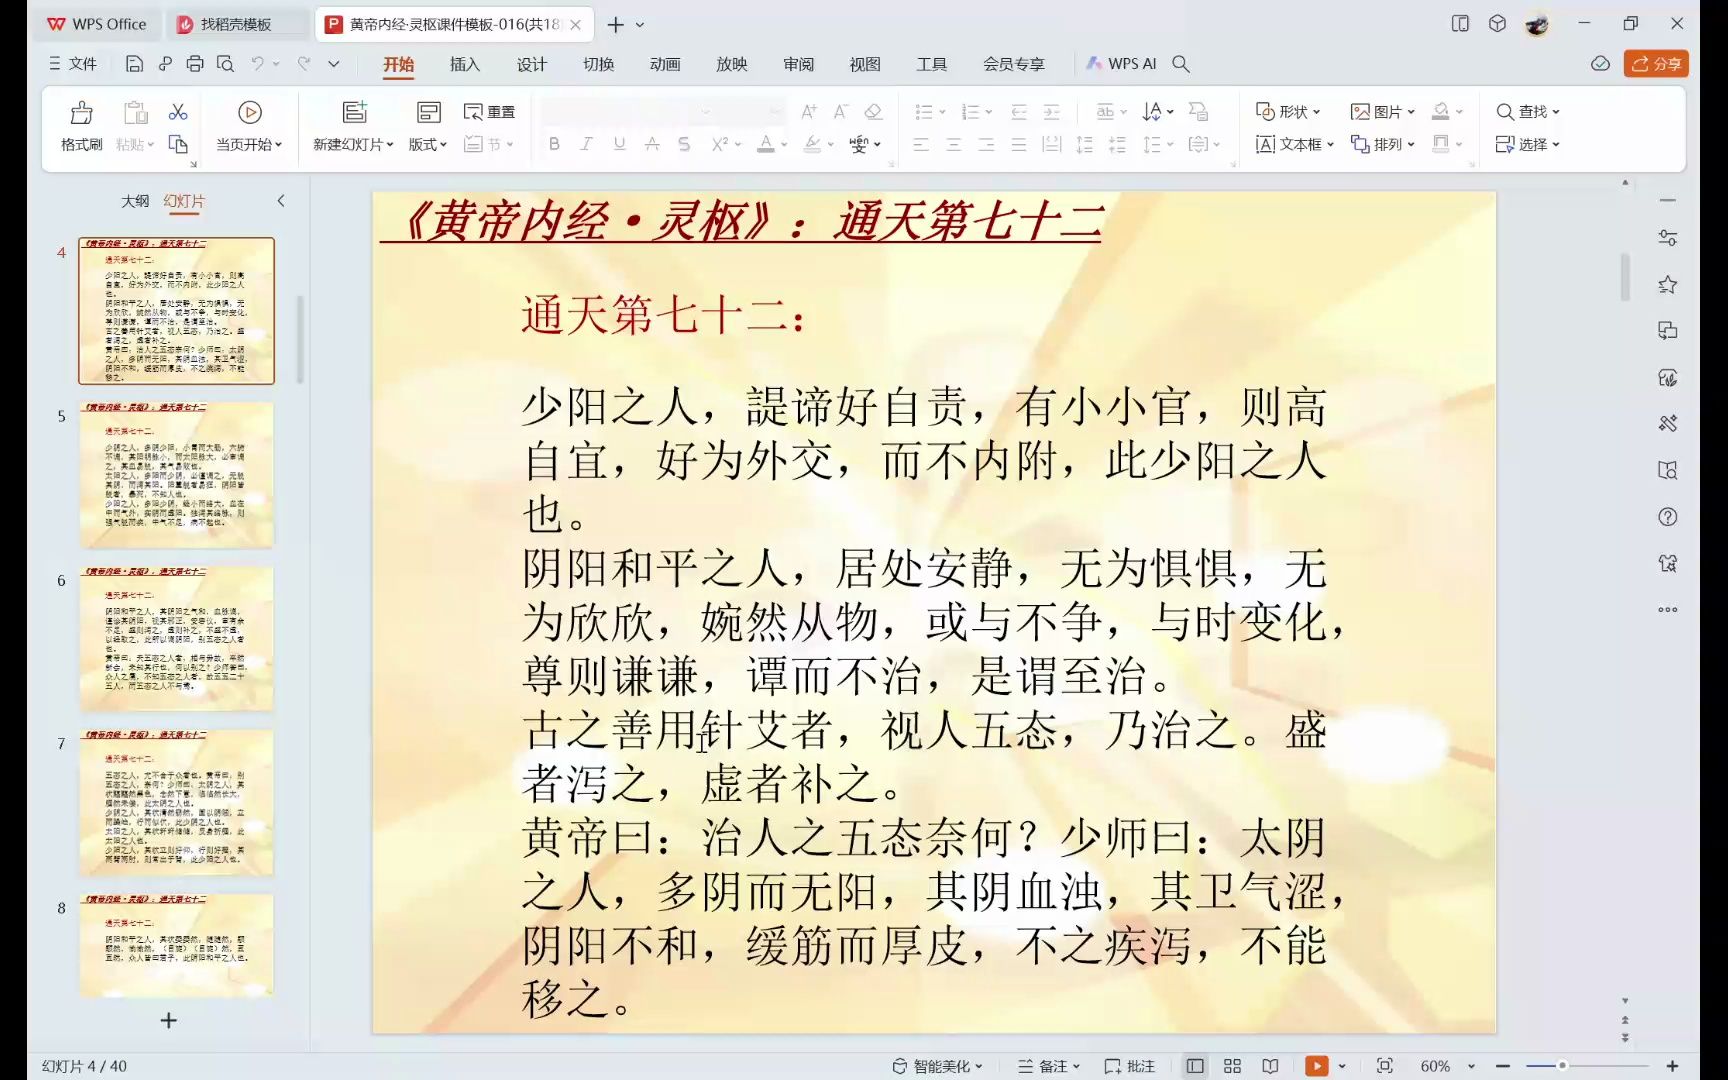Click the Redo arrow icon
Viewport: 1728px width, 1080px height.
click(x=304, y=64)
